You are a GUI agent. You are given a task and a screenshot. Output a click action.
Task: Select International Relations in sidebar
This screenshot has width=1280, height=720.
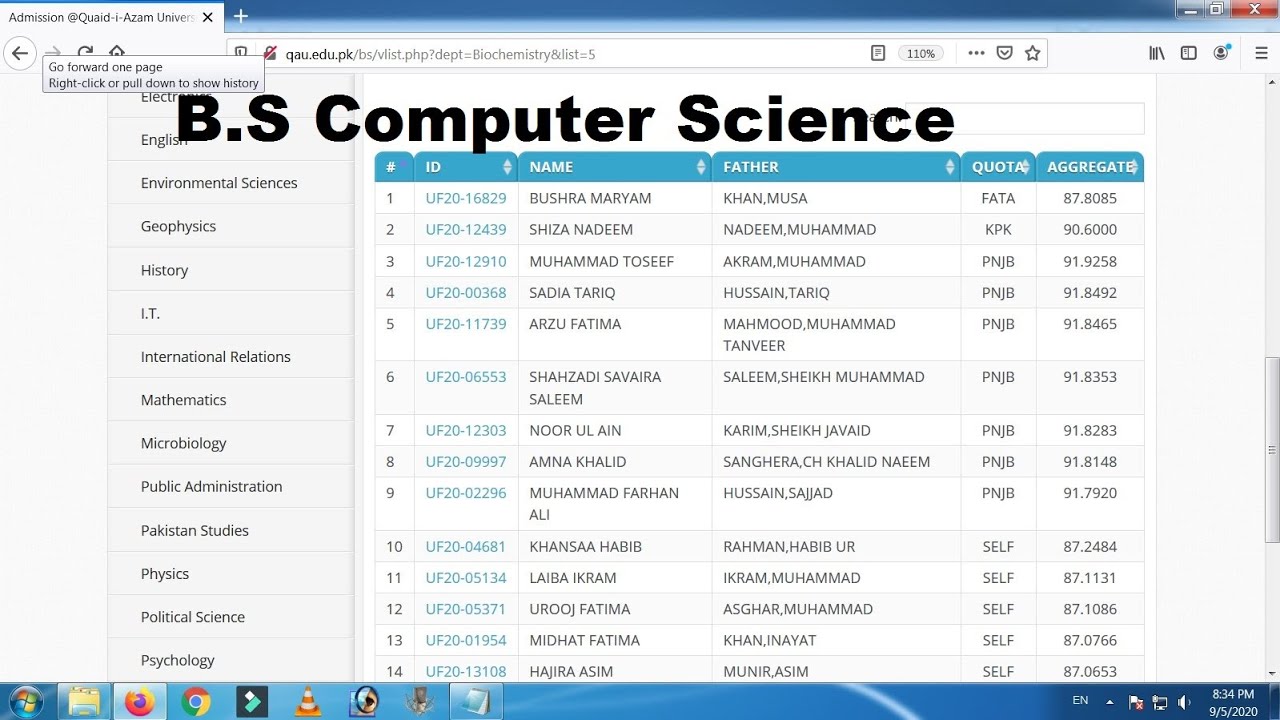click(215, 356)
